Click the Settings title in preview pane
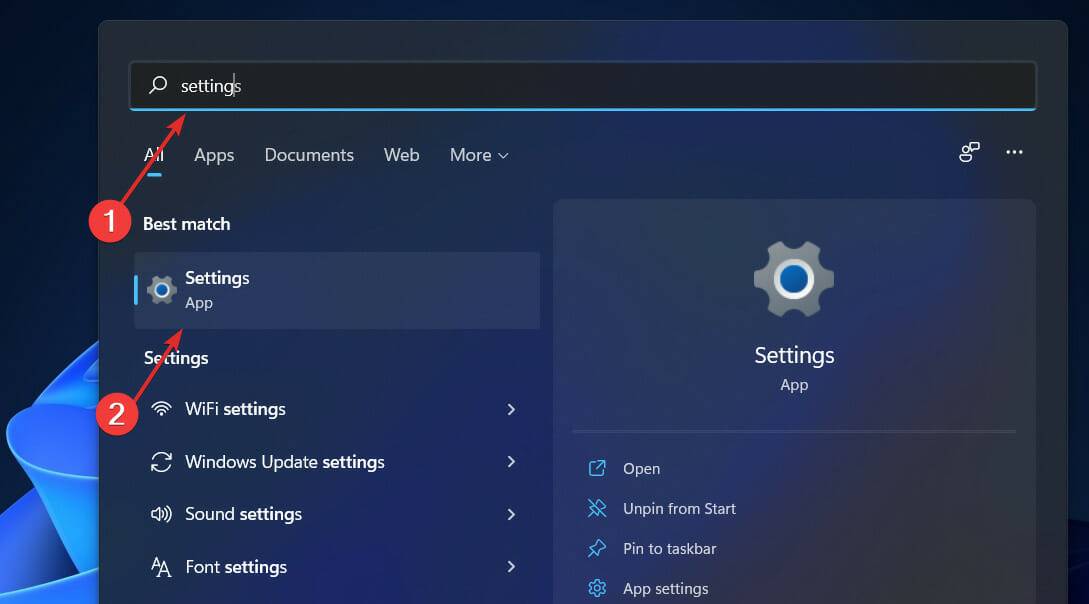The width and height of the screenshot is (1089, 604). coord(794,355)
